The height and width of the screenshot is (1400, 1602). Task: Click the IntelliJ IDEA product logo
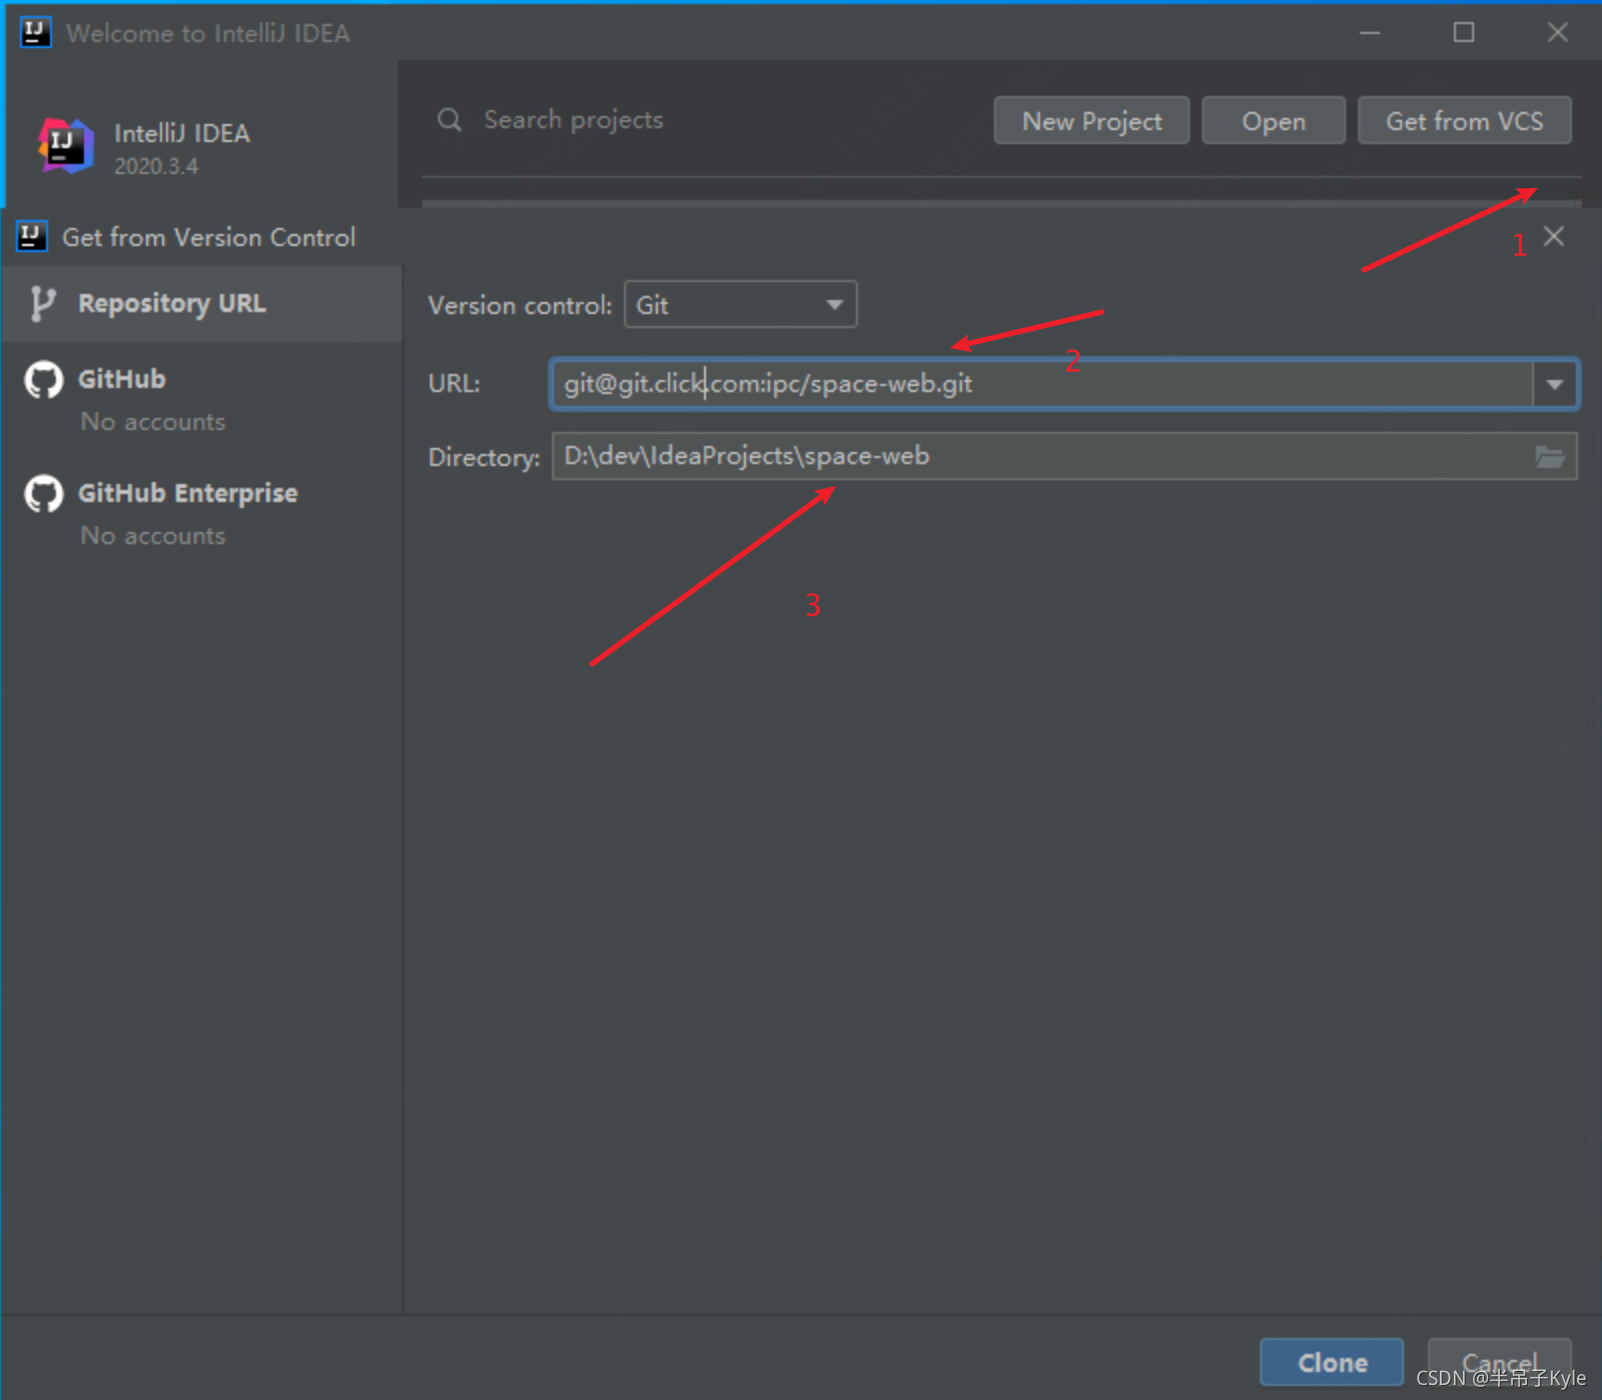(65, 146)
